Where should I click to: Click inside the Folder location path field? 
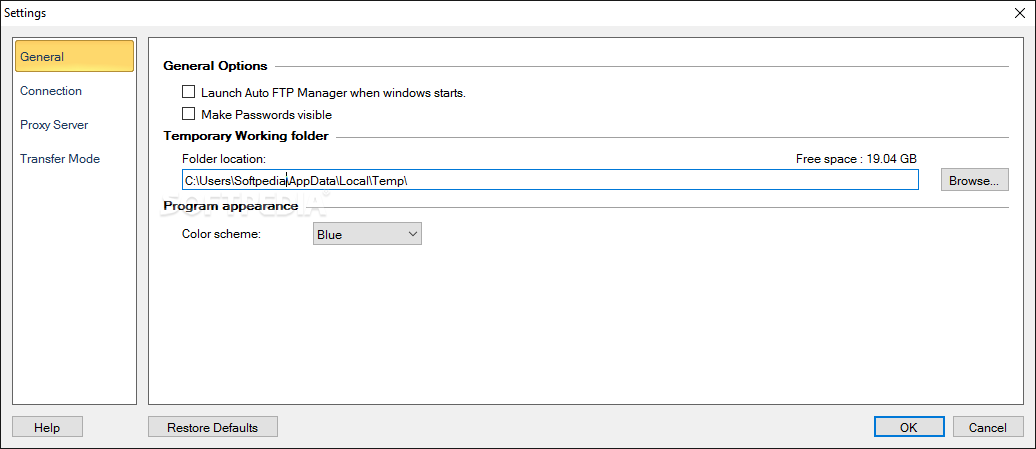pyautogui.click(x=550, y=180)
